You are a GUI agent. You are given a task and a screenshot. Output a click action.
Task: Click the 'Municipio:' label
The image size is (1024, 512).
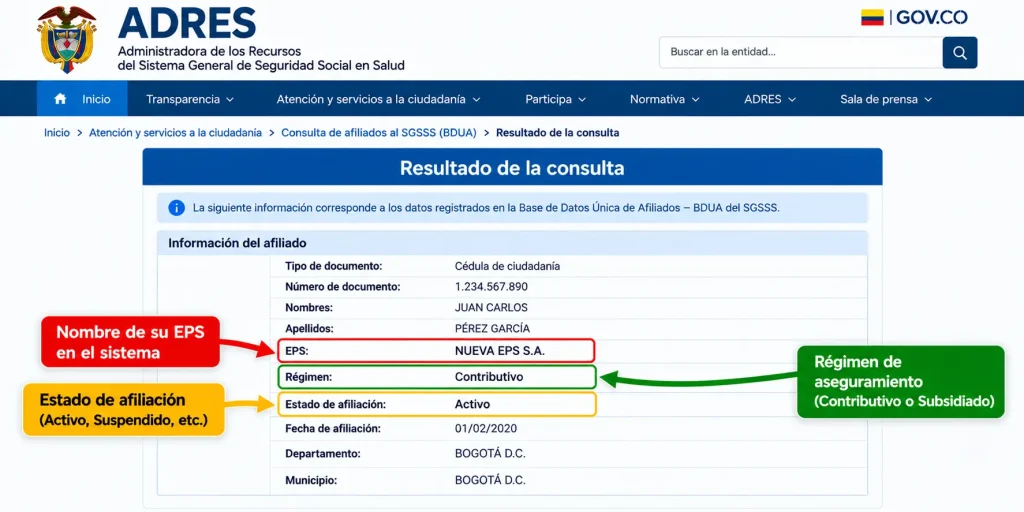[x=312, y=481]
